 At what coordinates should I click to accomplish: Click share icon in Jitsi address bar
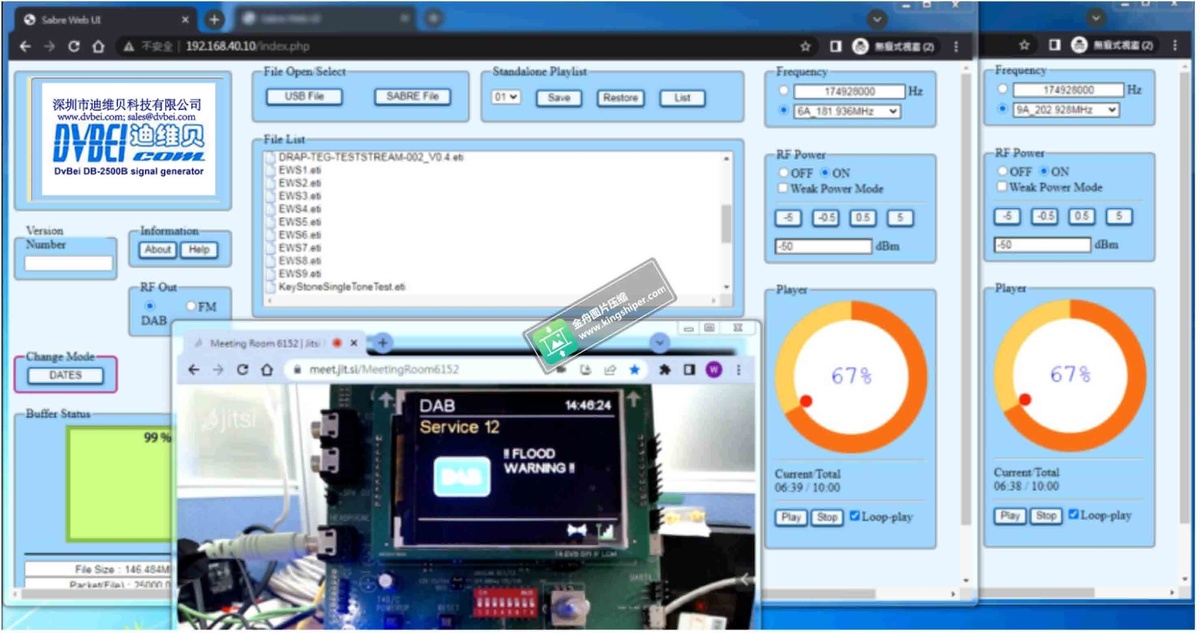(610, 369)
